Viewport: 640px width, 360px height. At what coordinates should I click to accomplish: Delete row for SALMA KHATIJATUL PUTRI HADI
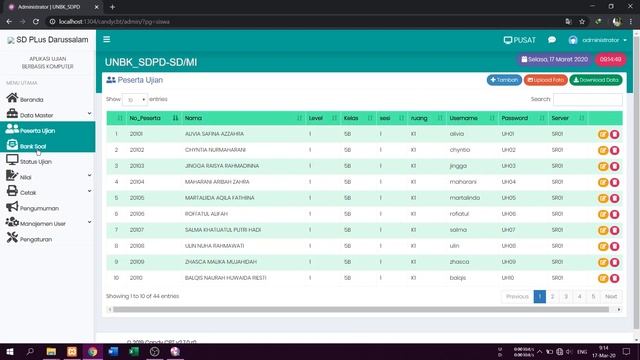[x=614, y=230]
